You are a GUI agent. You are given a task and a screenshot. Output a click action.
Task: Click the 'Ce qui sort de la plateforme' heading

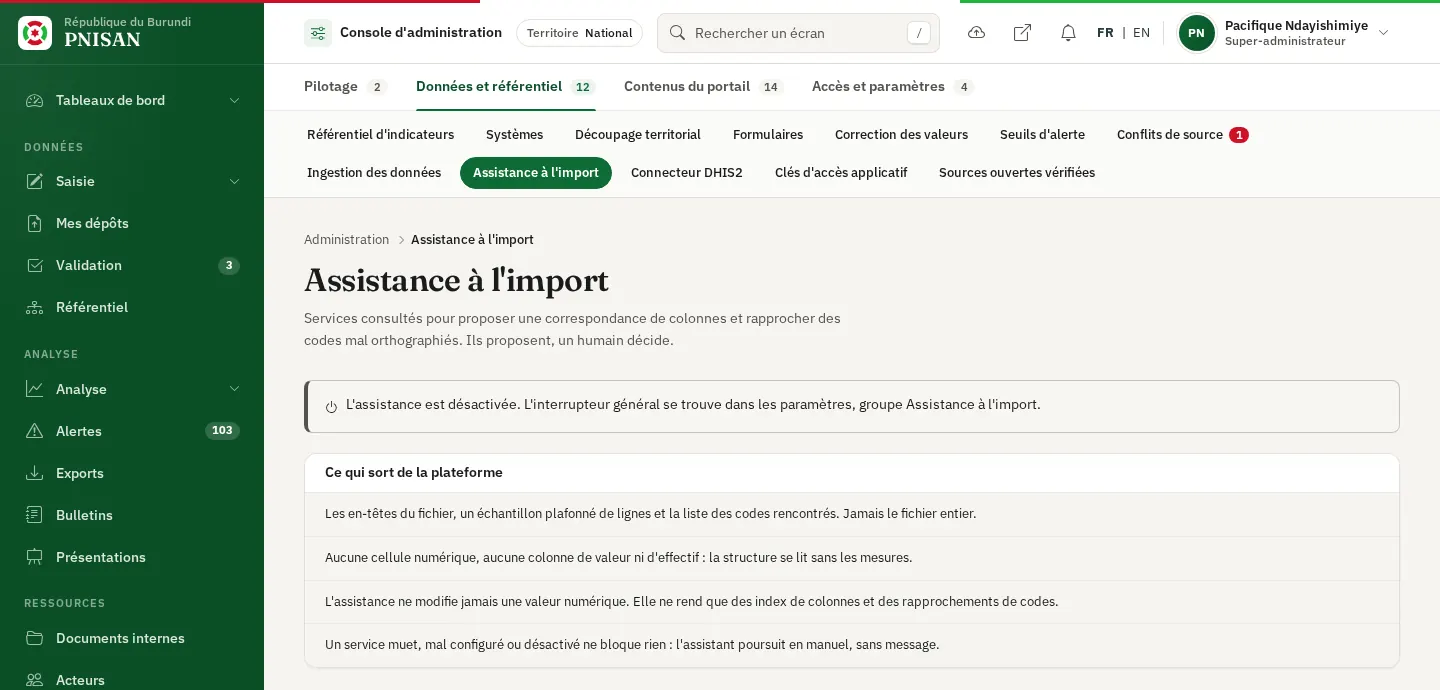coord(414,473)
